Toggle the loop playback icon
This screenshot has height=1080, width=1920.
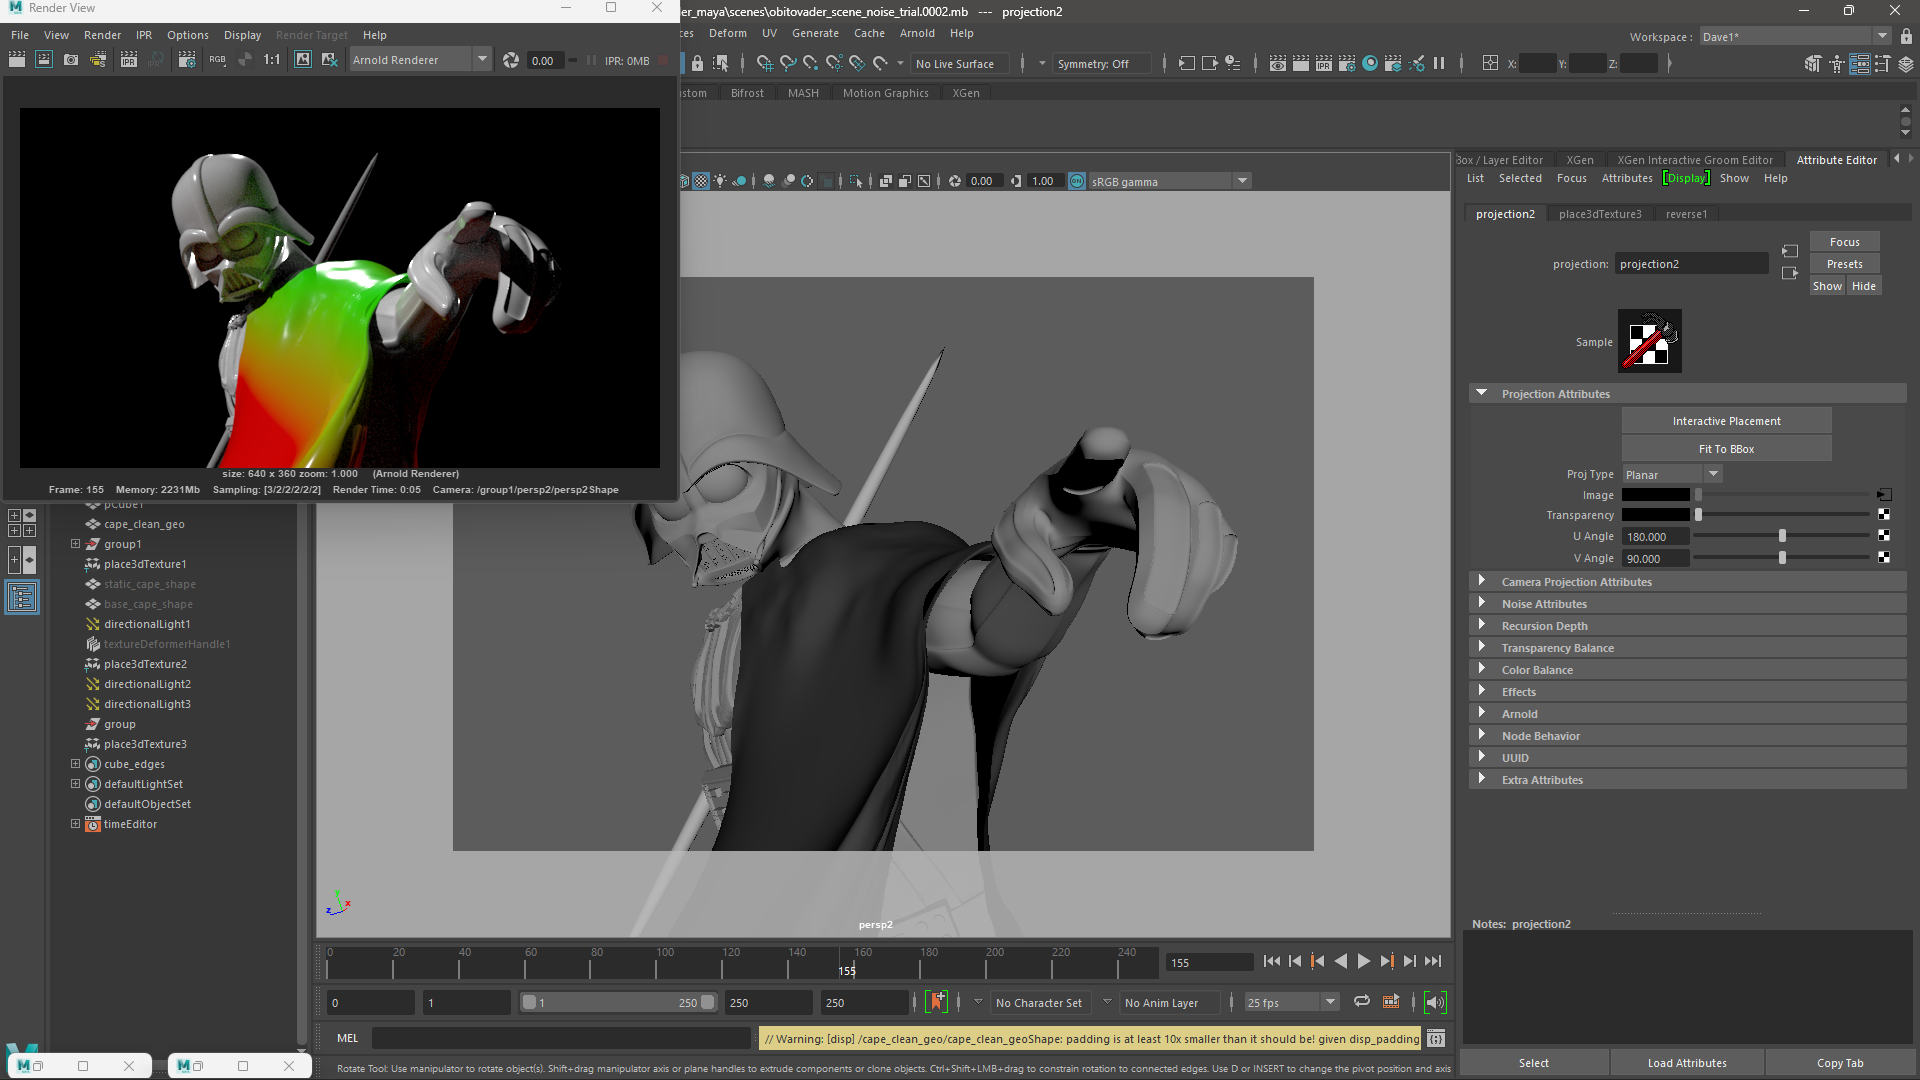click(1361, 1002)
